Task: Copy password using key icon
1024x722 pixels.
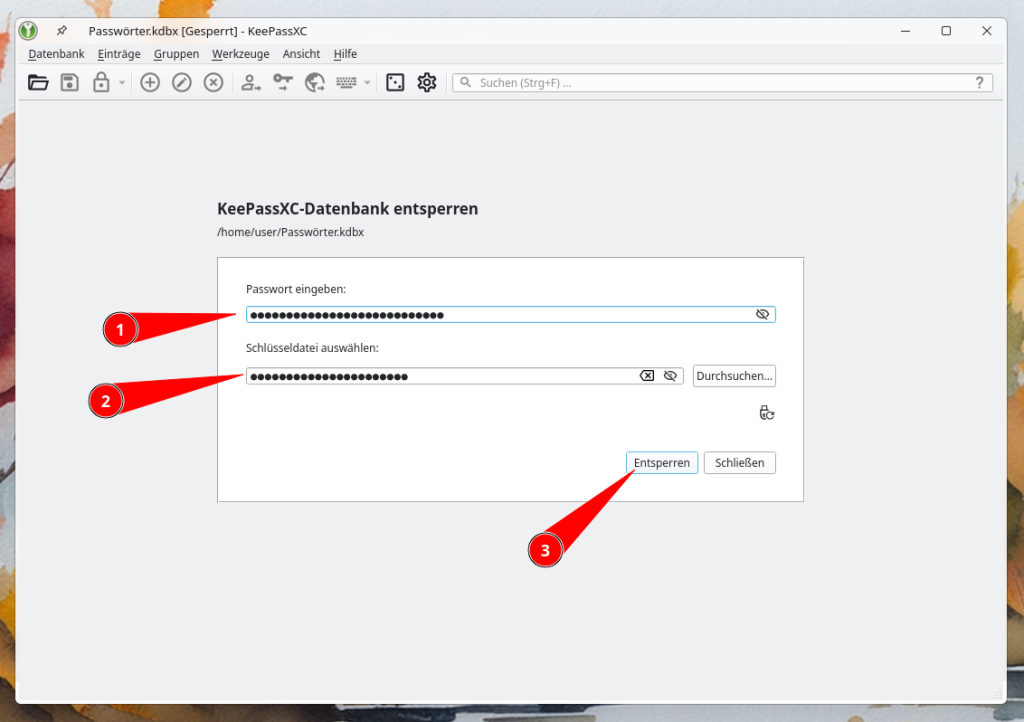Action: 283,83
